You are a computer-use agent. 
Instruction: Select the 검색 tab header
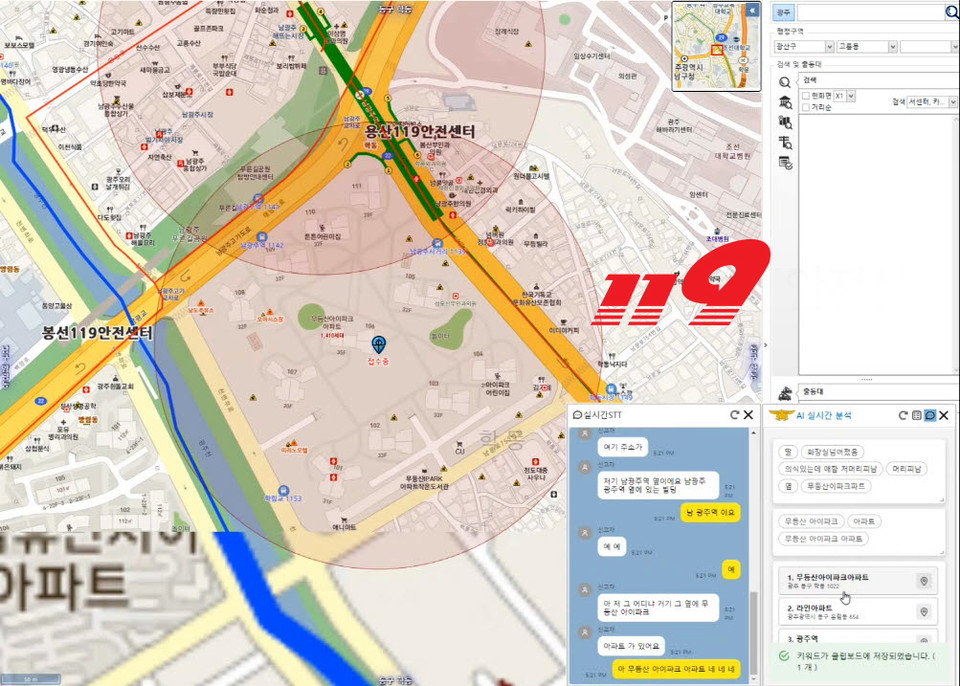810,79
